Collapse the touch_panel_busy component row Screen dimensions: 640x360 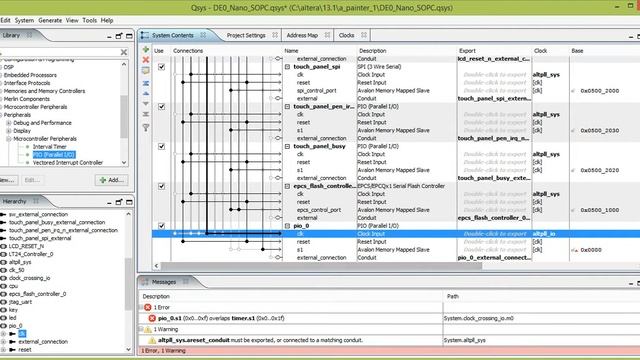(287, 146)
